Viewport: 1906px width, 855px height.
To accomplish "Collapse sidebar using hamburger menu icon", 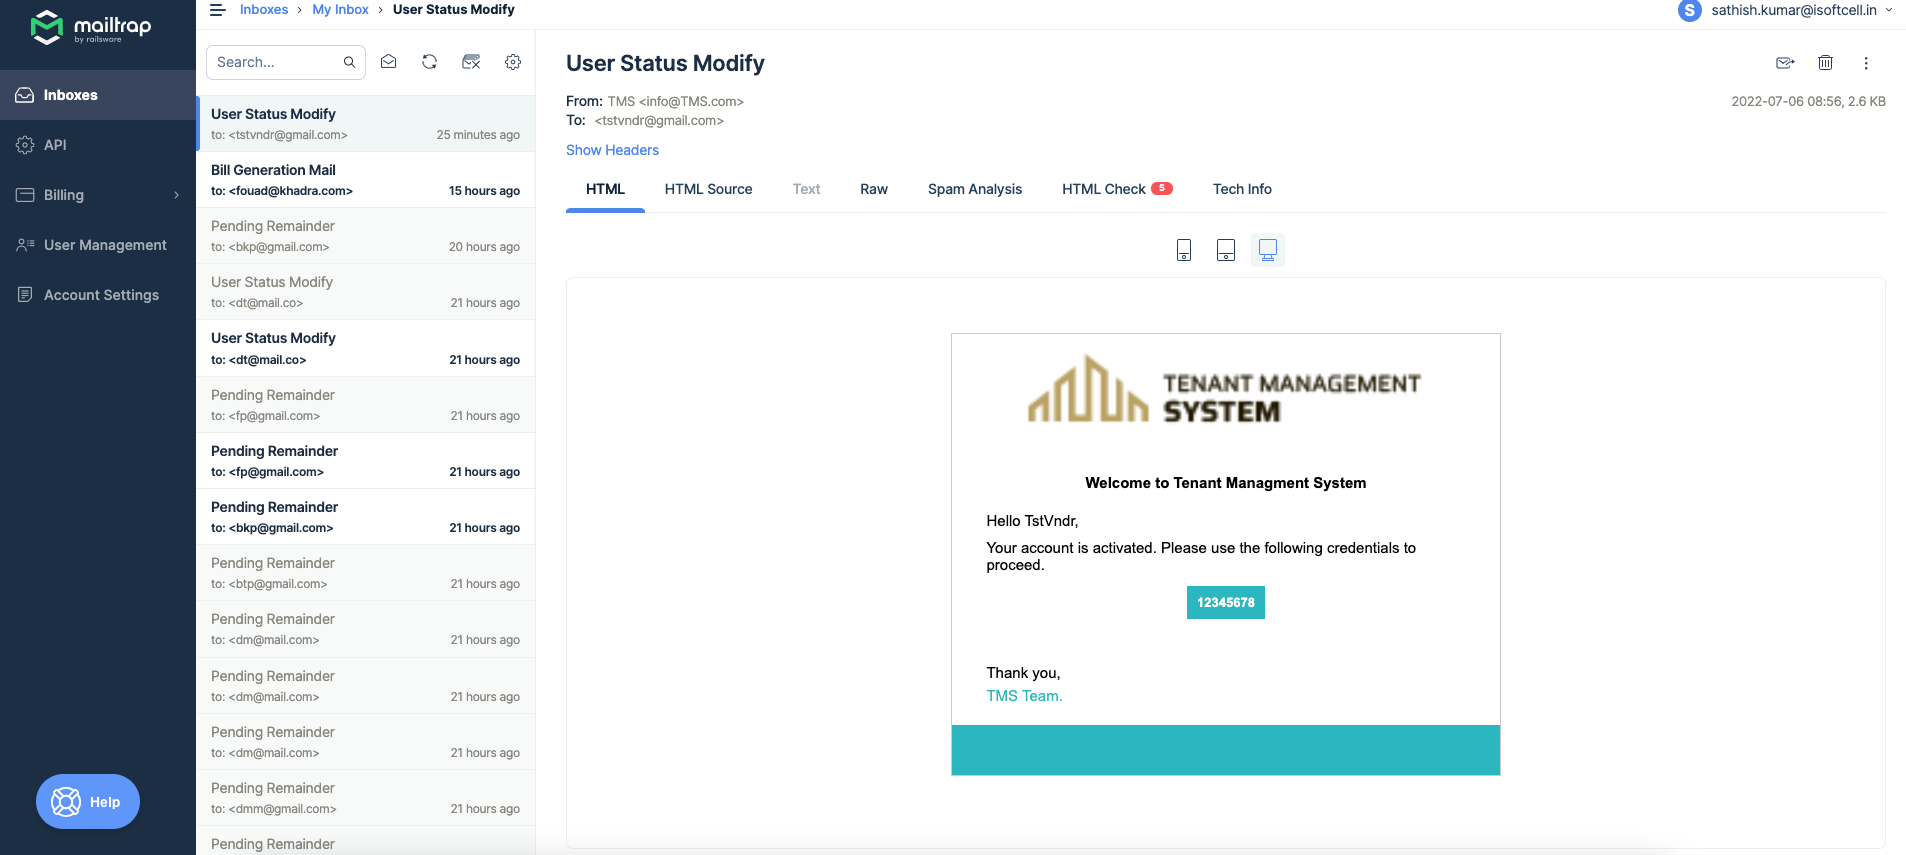I will point(217,10).
